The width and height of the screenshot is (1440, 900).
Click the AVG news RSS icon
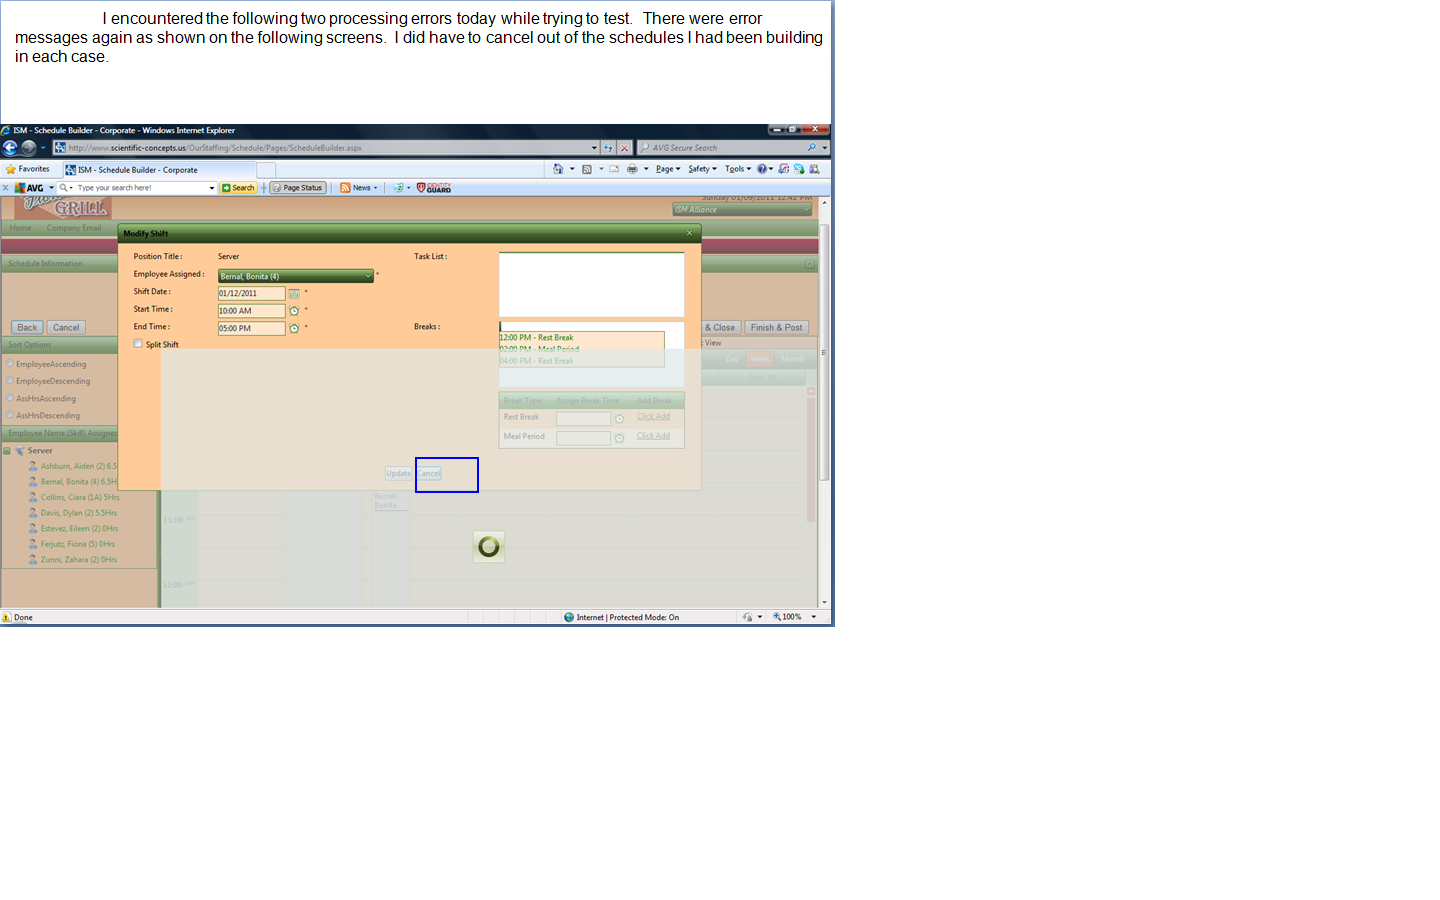coord(345,188)
